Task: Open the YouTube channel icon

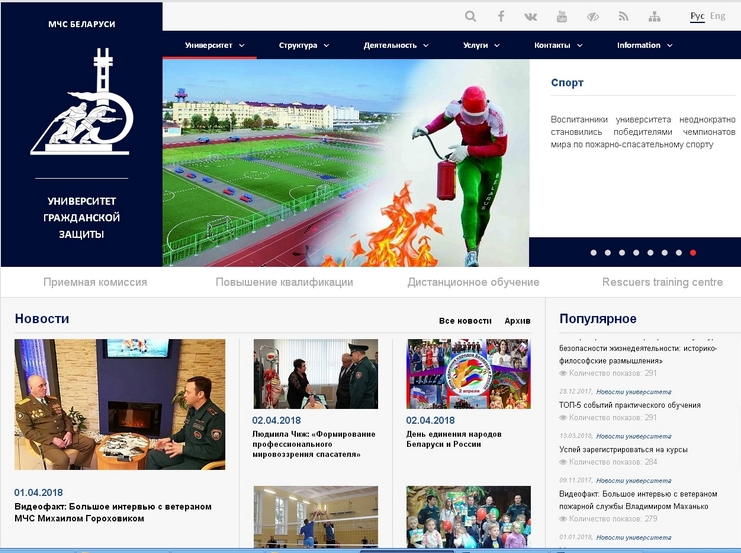Action: pyautogui.click(x=562, y=16)
